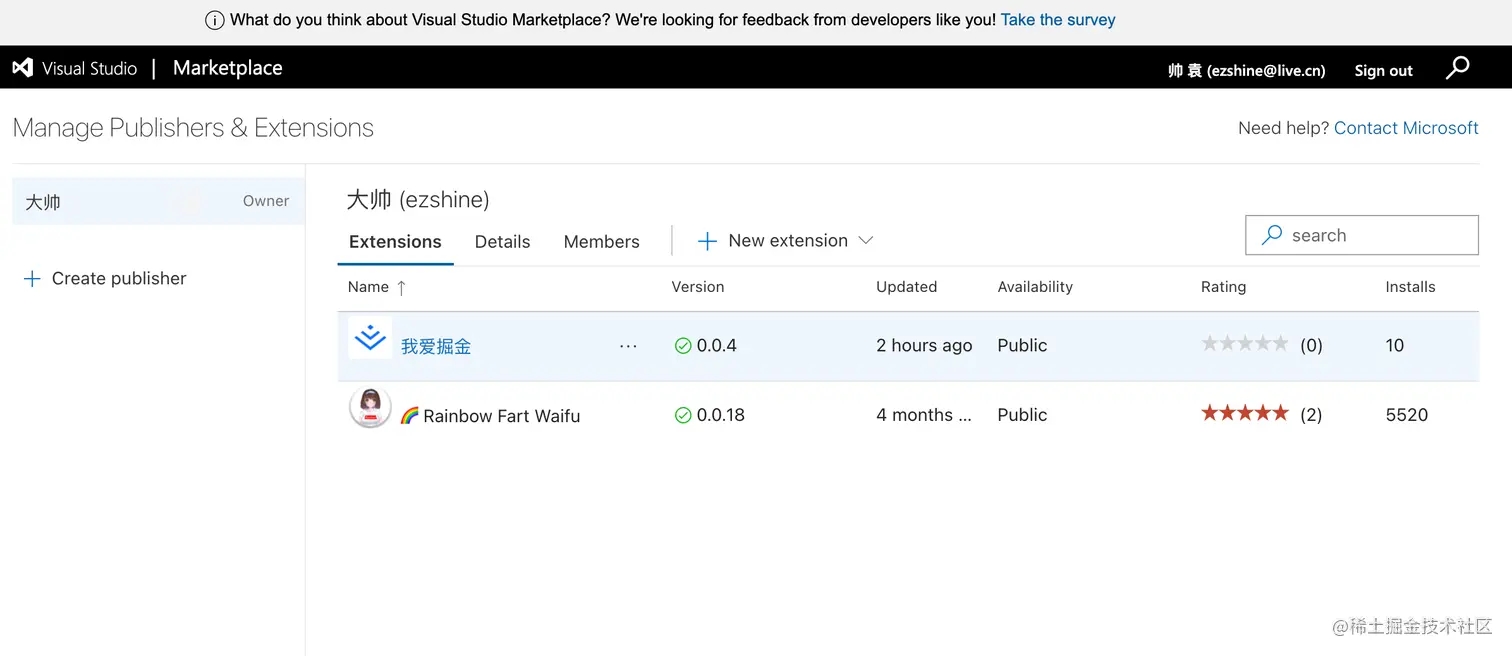Screen dimensions: 1512x656
Task: Open the Contact Microsoft link
Action: tap(1406, 128)
